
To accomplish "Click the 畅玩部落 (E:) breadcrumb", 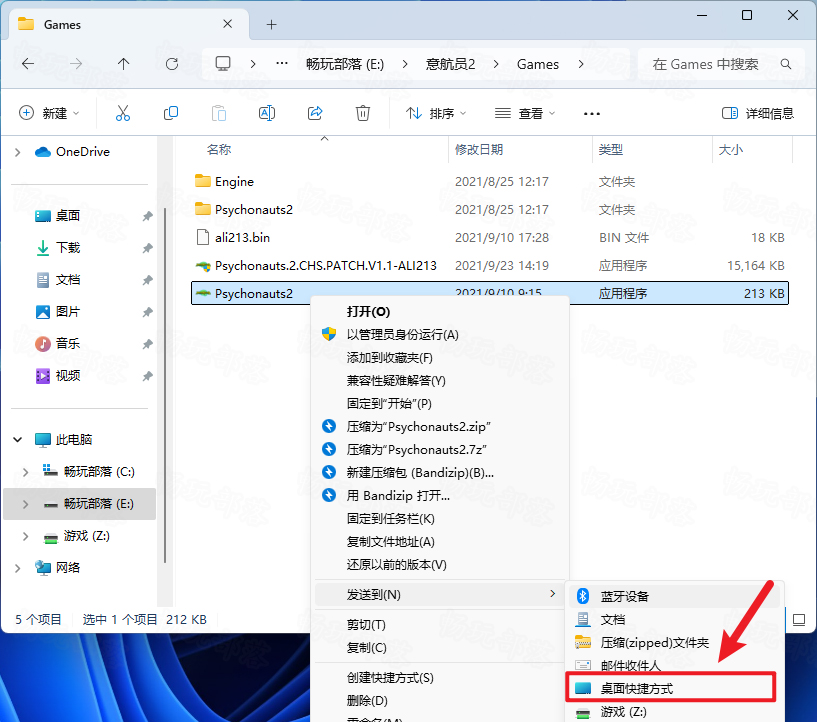I will [x=345, y=64].
